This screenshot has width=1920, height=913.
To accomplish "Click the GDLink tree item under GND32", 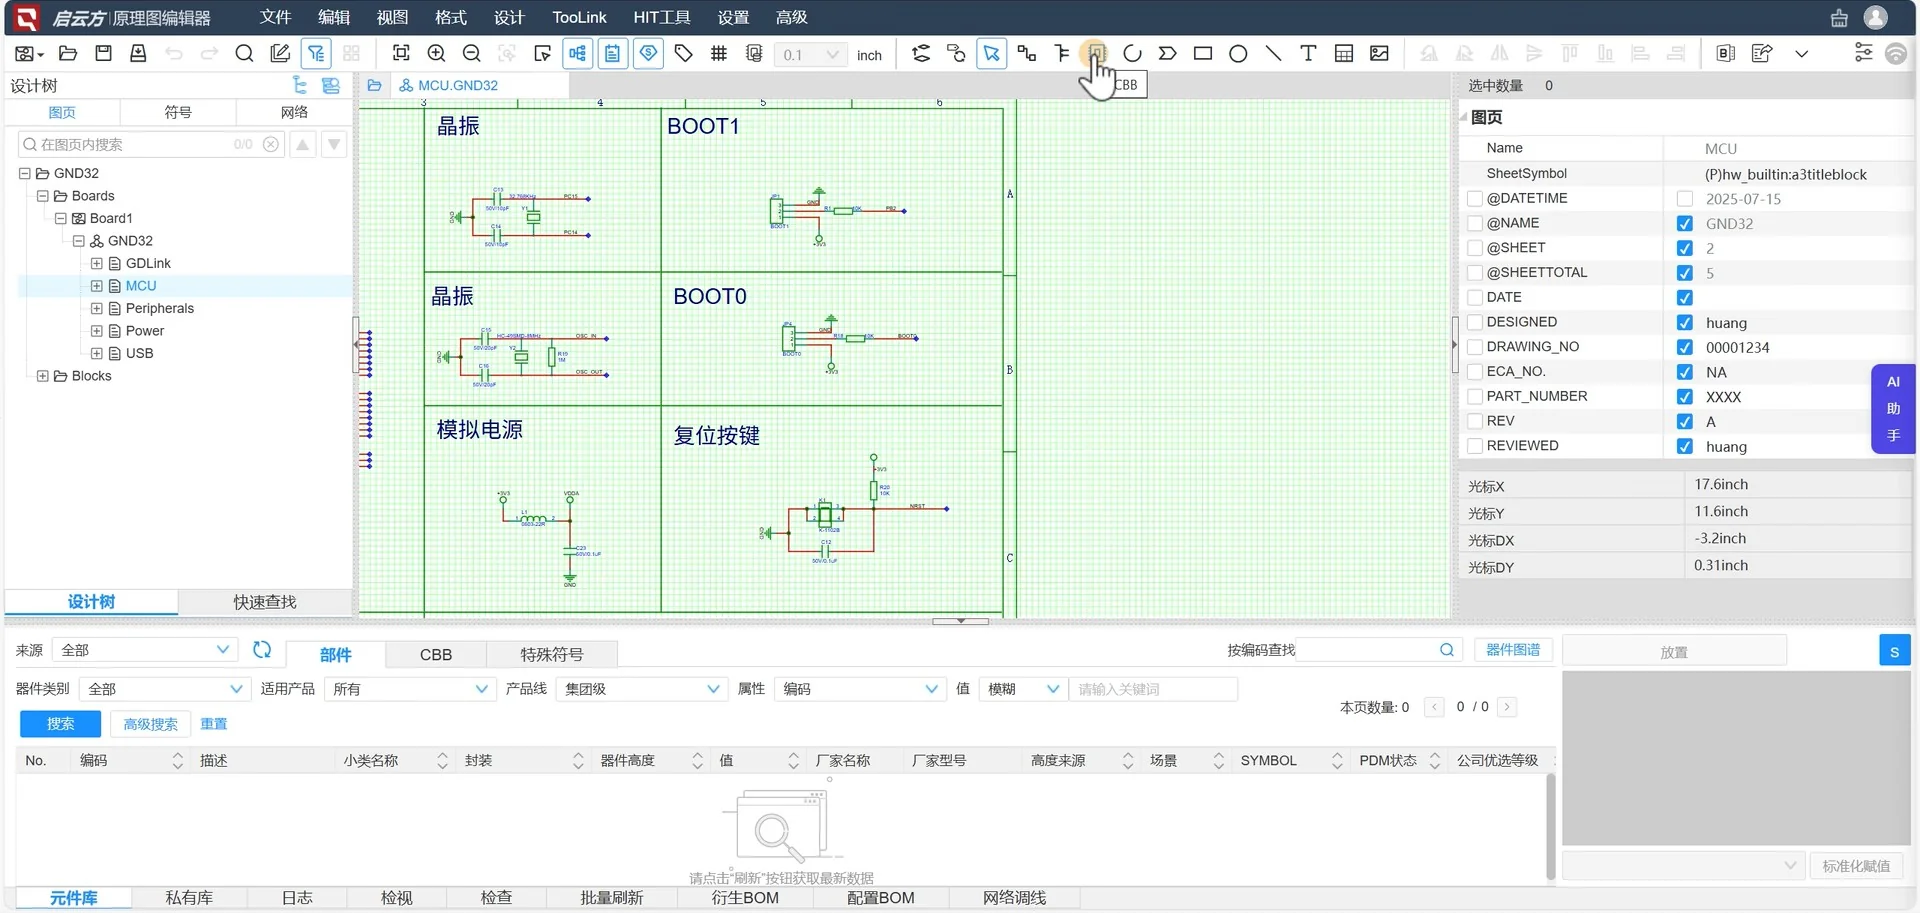I will (149, 263).
